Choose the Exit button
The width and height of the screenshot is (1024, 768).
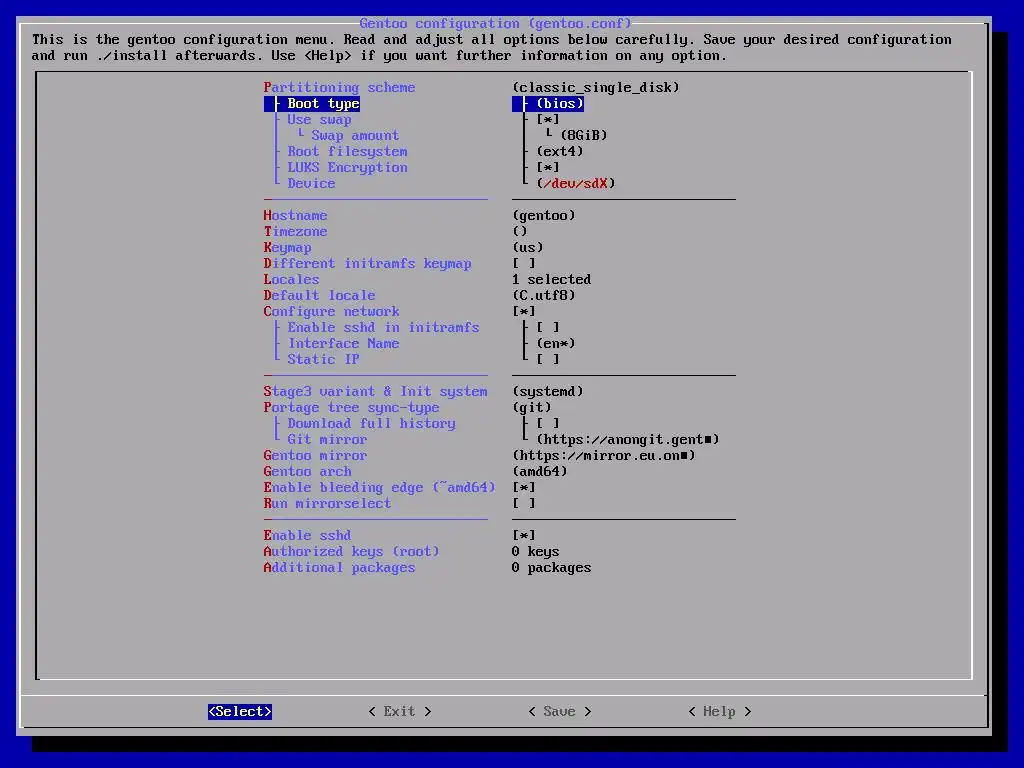click(x=400, y=711)
